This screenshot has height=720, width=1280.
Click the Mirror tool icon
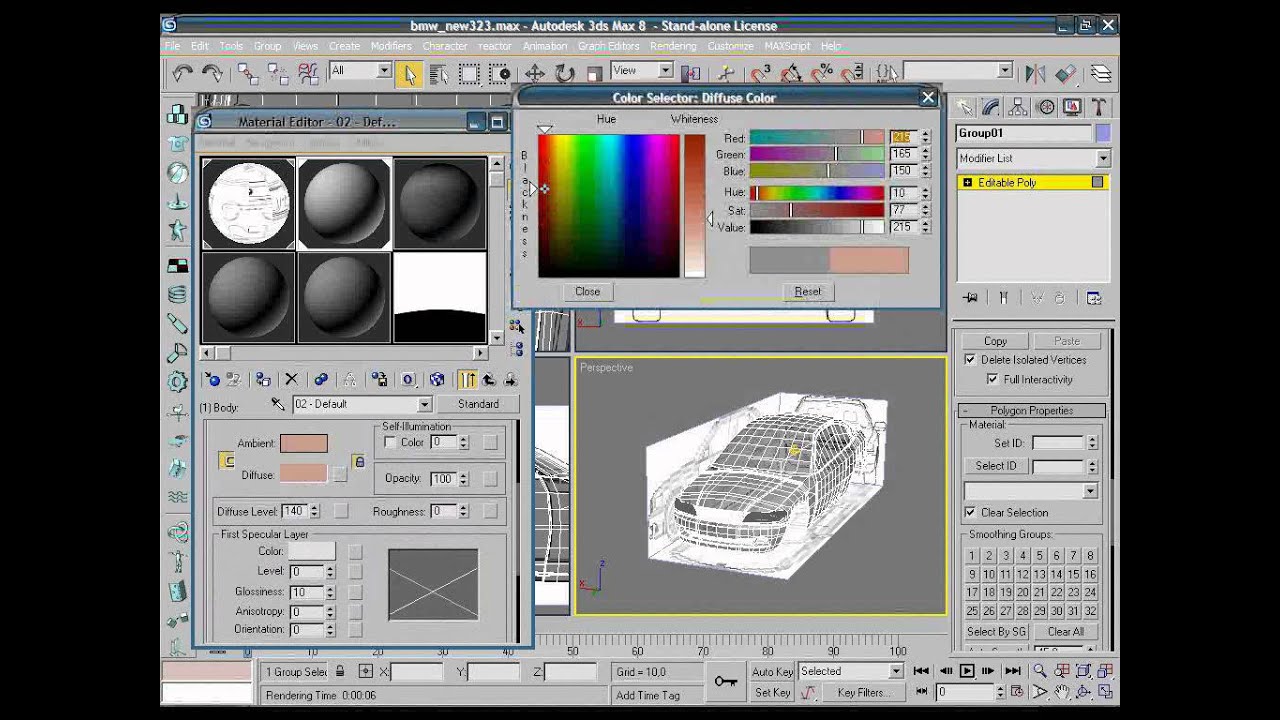coord(1036,72)
